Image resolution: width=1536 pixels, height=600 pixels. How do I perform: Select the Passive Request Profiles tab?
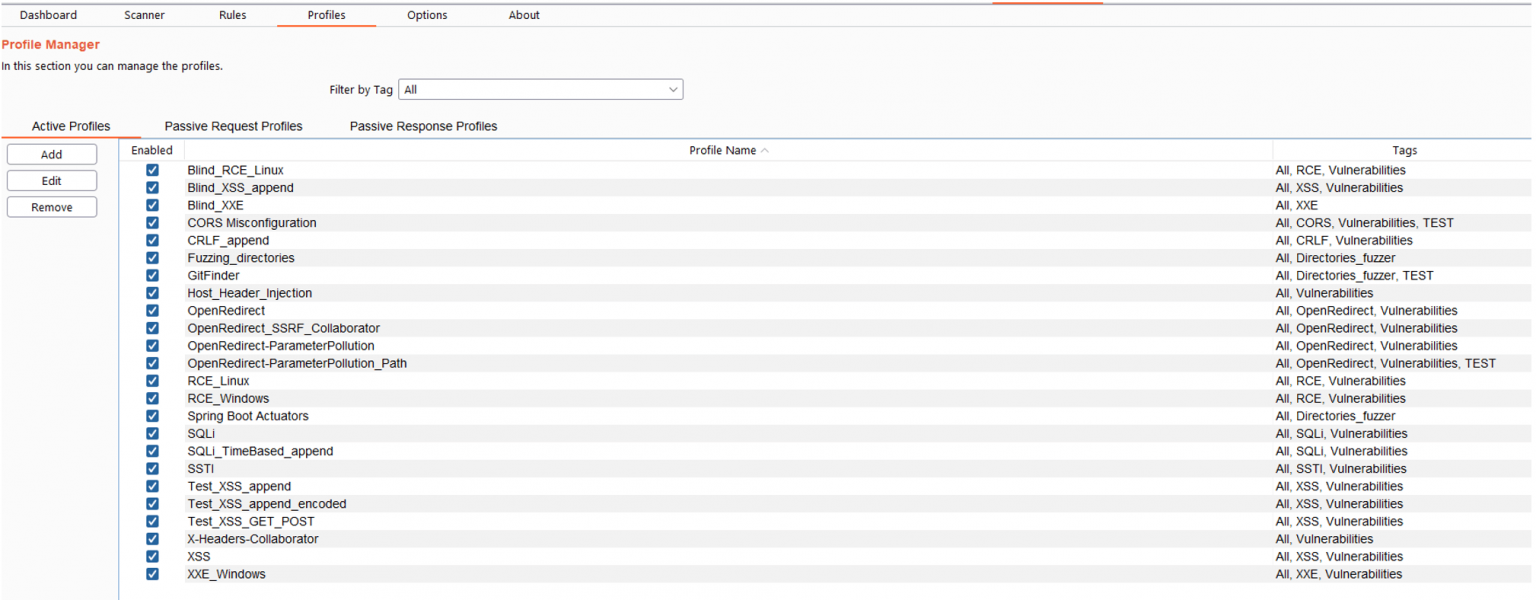point(233,126)
